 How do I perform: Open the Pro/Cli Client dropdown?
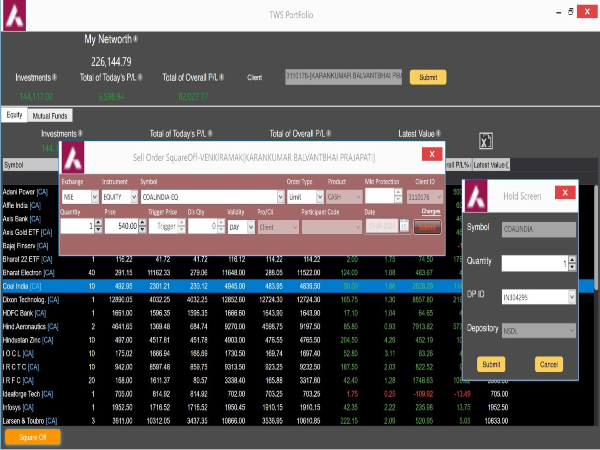295,227
